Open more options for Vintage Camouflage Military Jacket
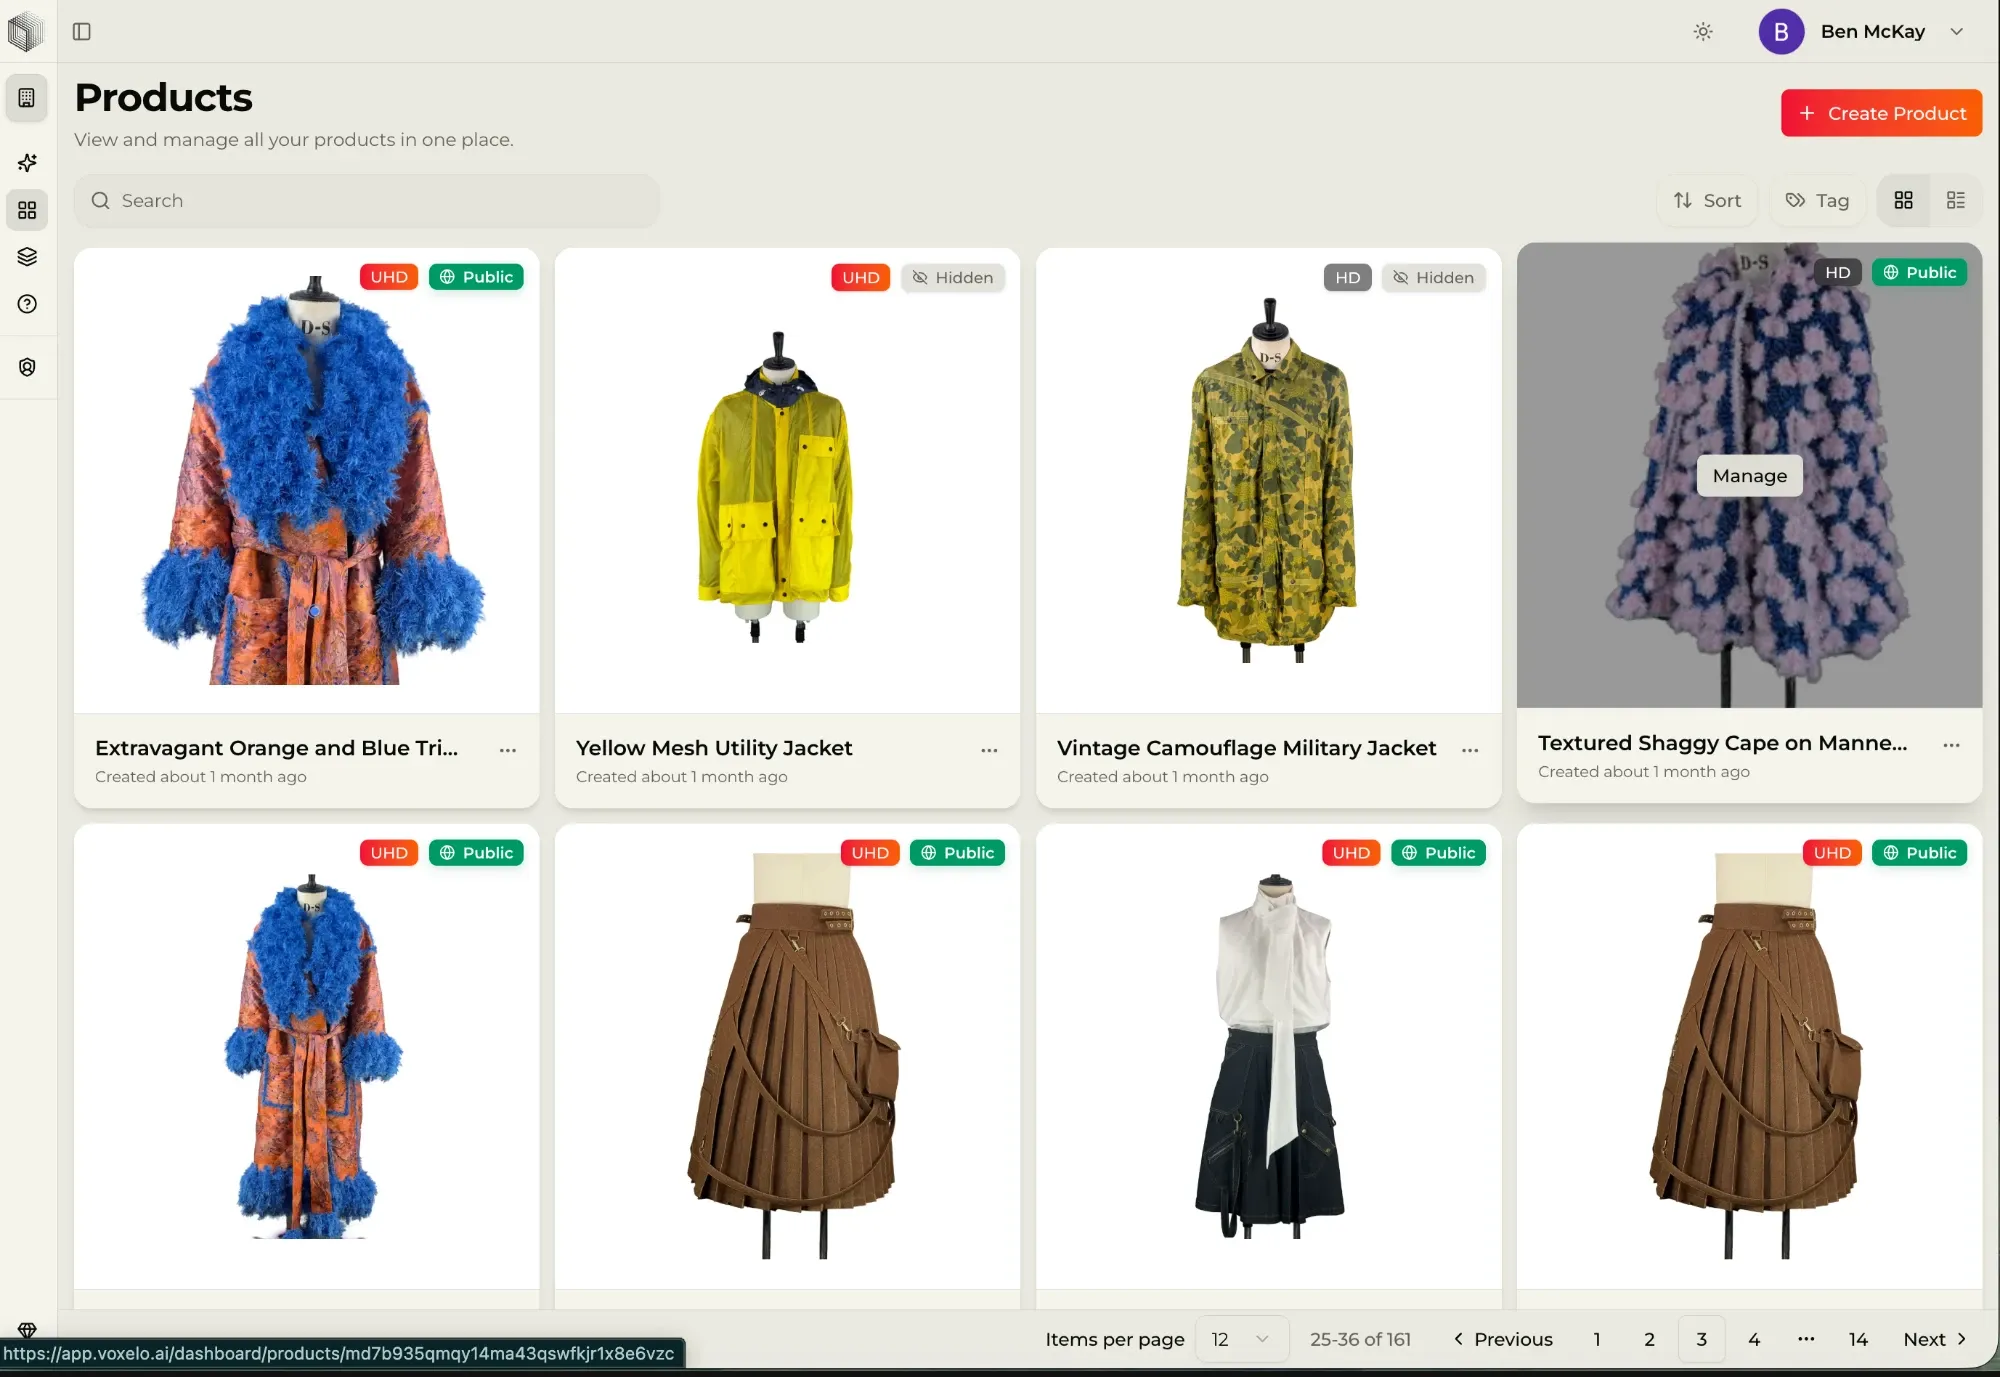Image resolution: width=2000 pixels, height=1377 pixels. pyautogui.click(x=1470, y=750)
